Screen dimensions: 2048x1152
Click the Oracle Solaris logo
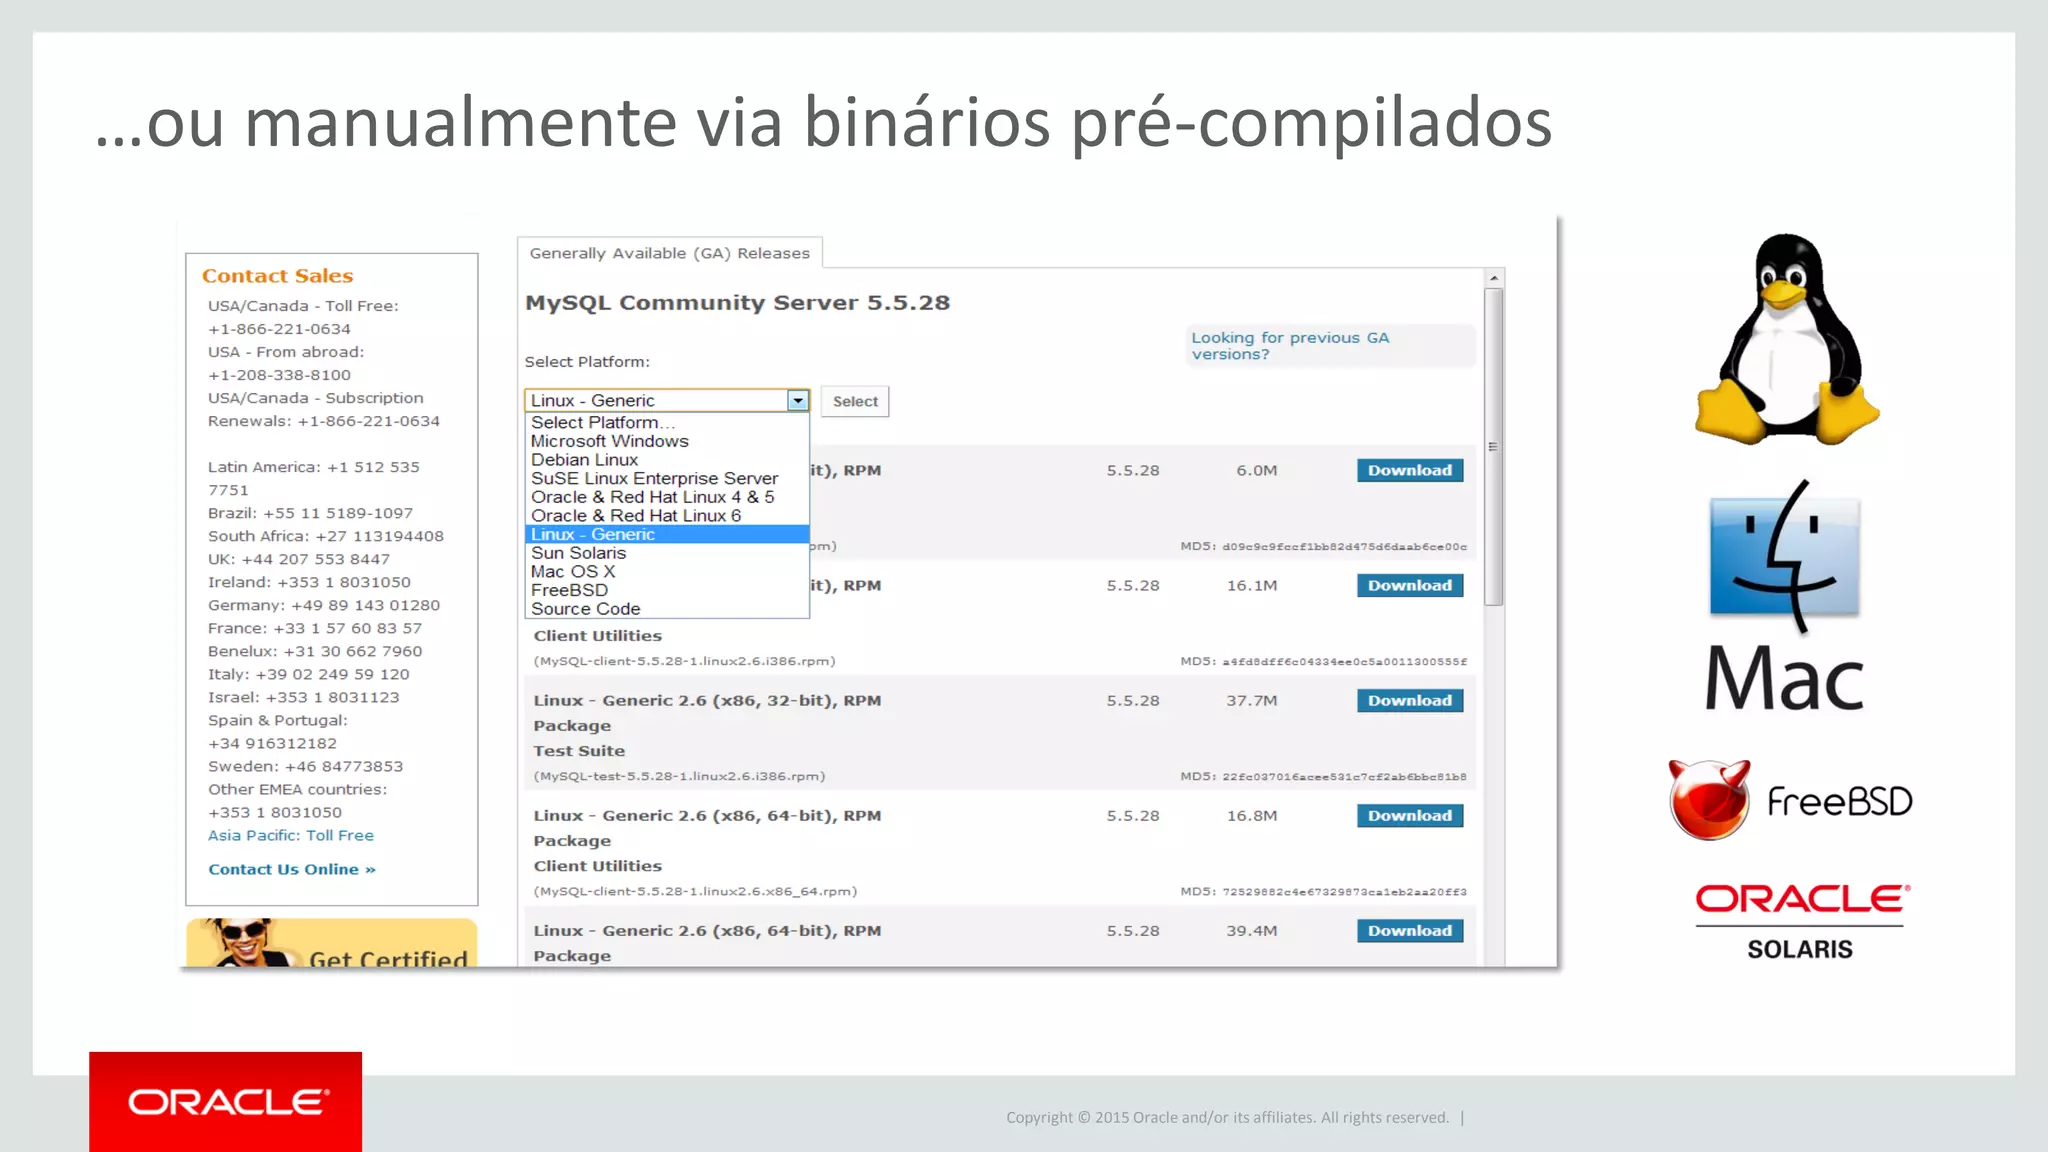tap(1801, 922)
